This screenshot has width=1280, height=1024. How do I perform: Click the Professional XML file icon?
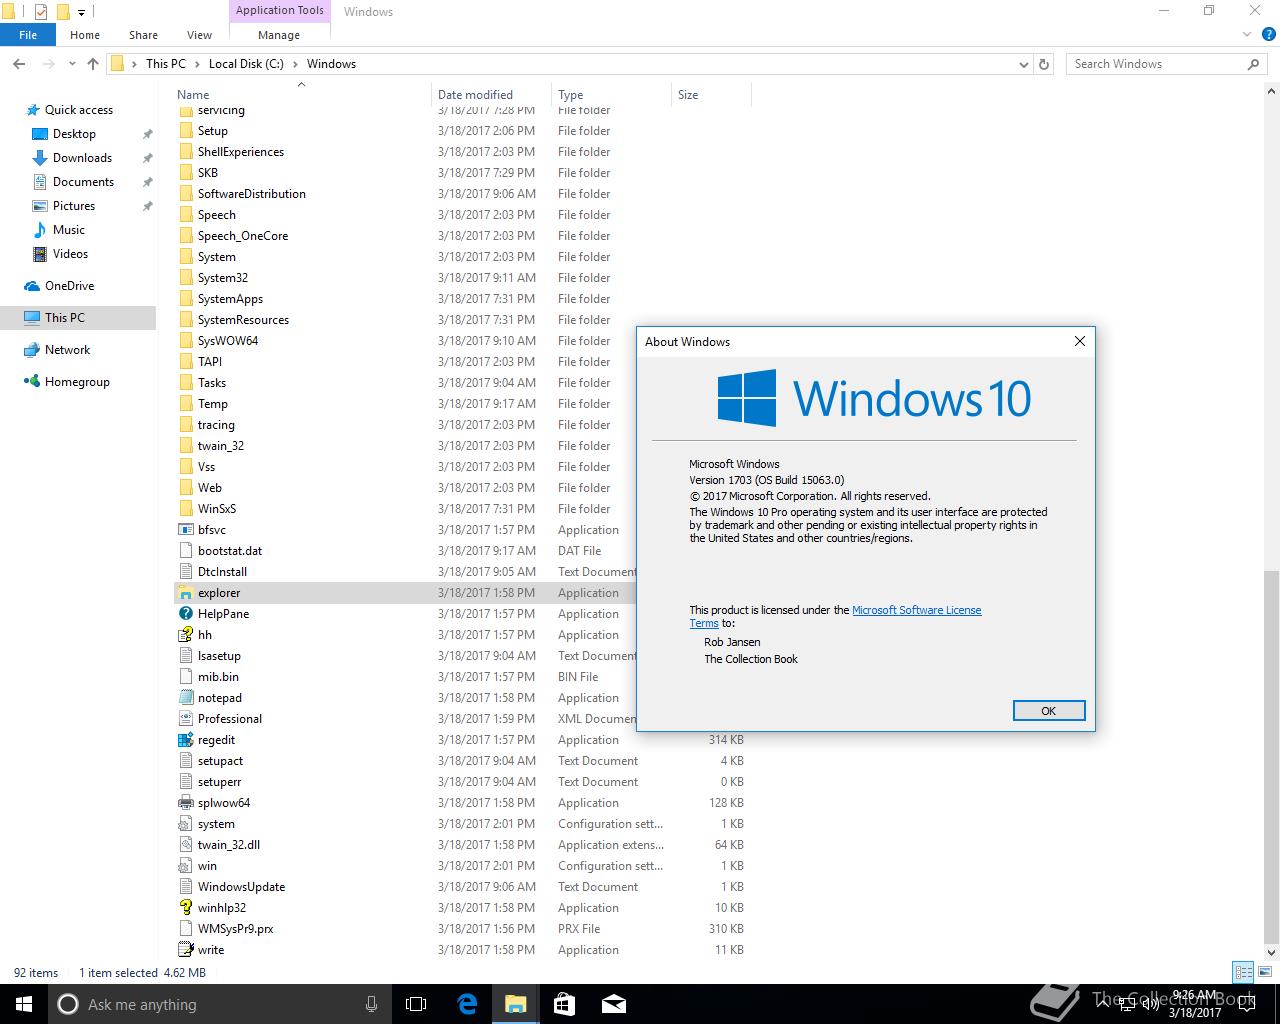point(185,719)
